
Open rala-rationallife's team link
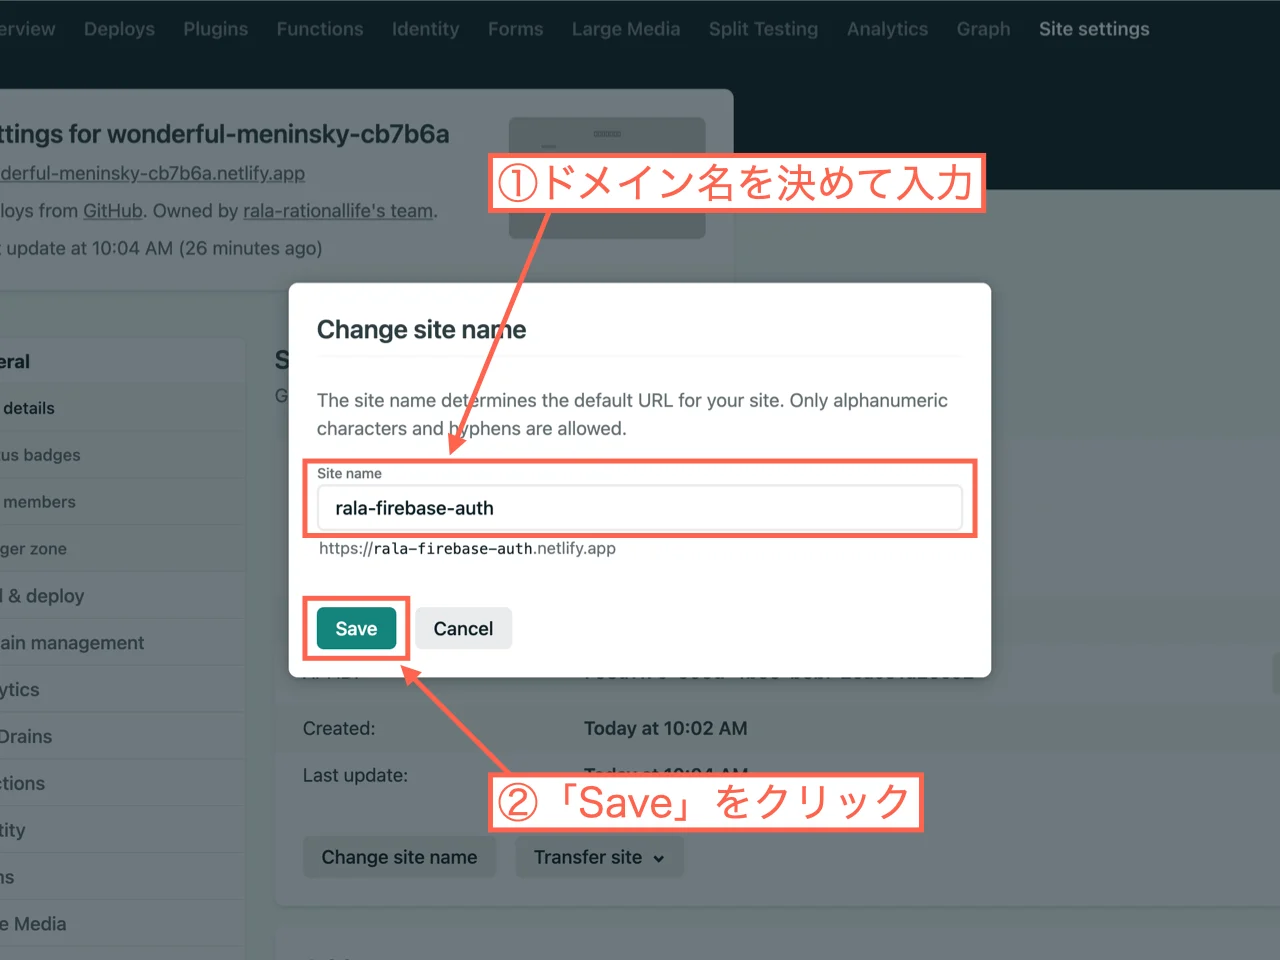click(x=338, y=211)
